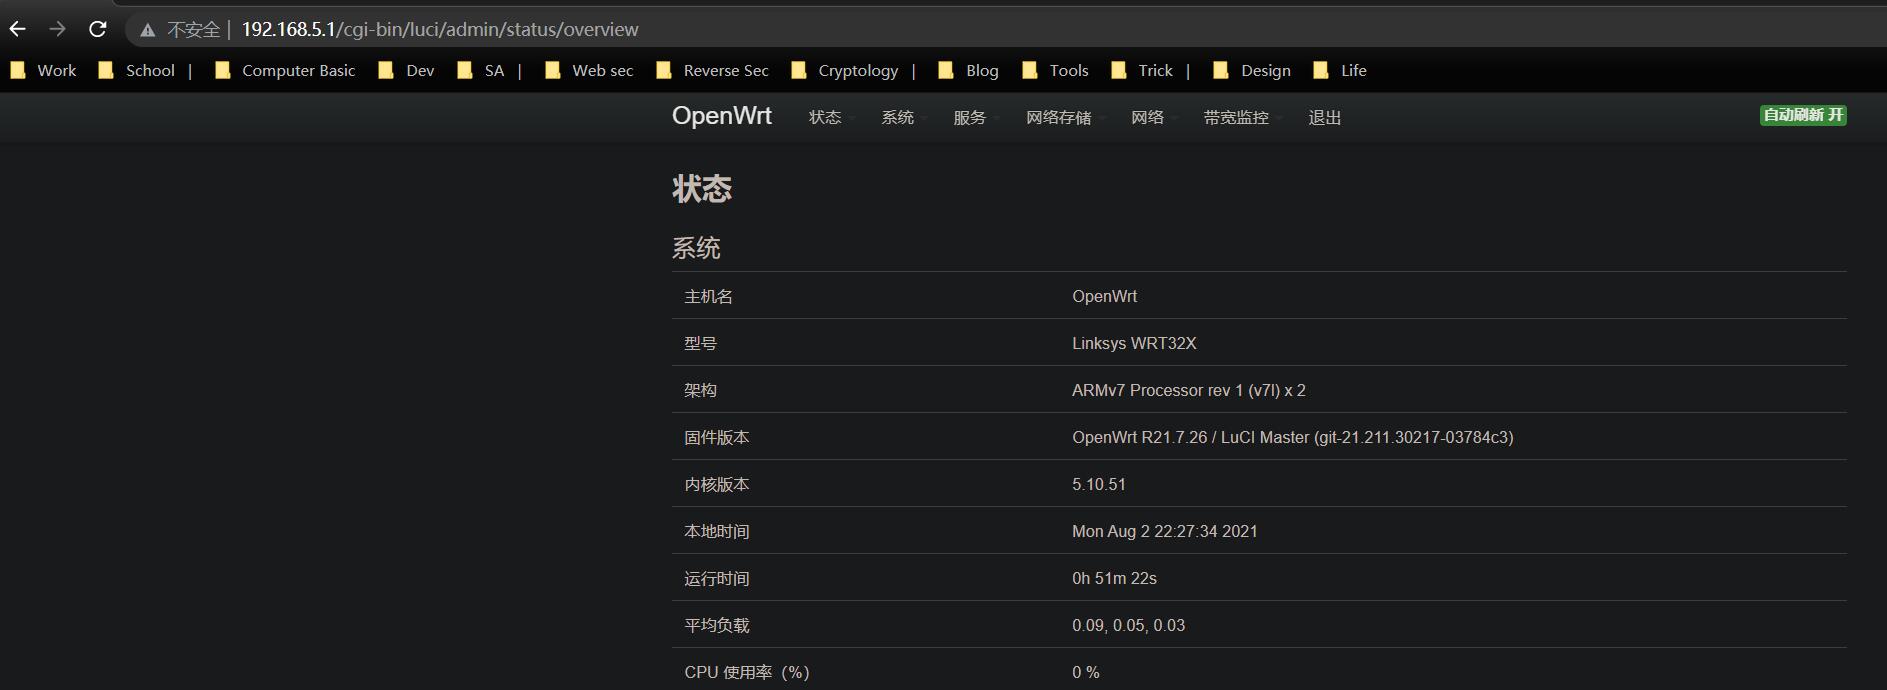Click the 架构 row label
The height and width of the screenshot is (690, 1887).
pyautogui.click(x=700, y=390)
